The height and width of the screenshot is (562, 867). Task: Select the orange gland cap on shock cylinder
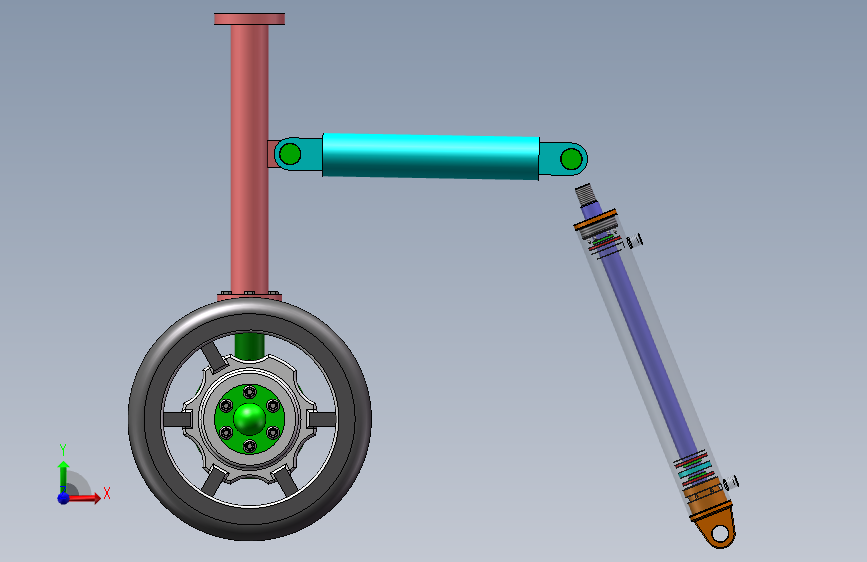[595, 220]
